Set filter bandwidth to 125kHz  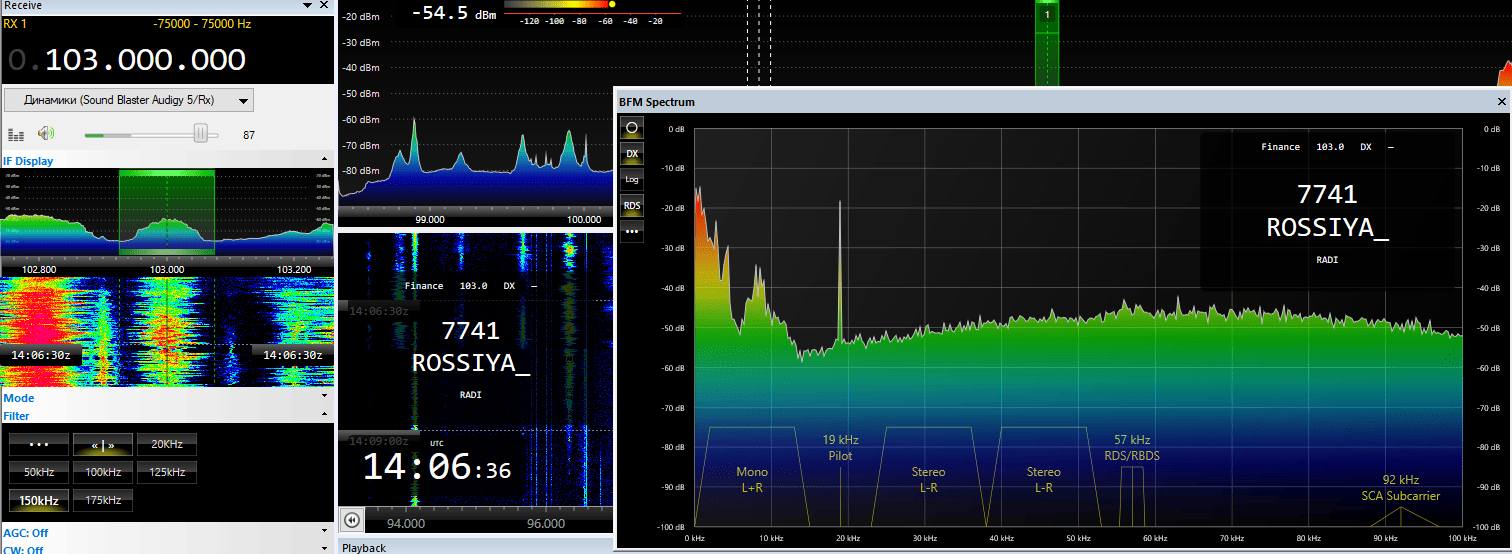pos(167,472)
